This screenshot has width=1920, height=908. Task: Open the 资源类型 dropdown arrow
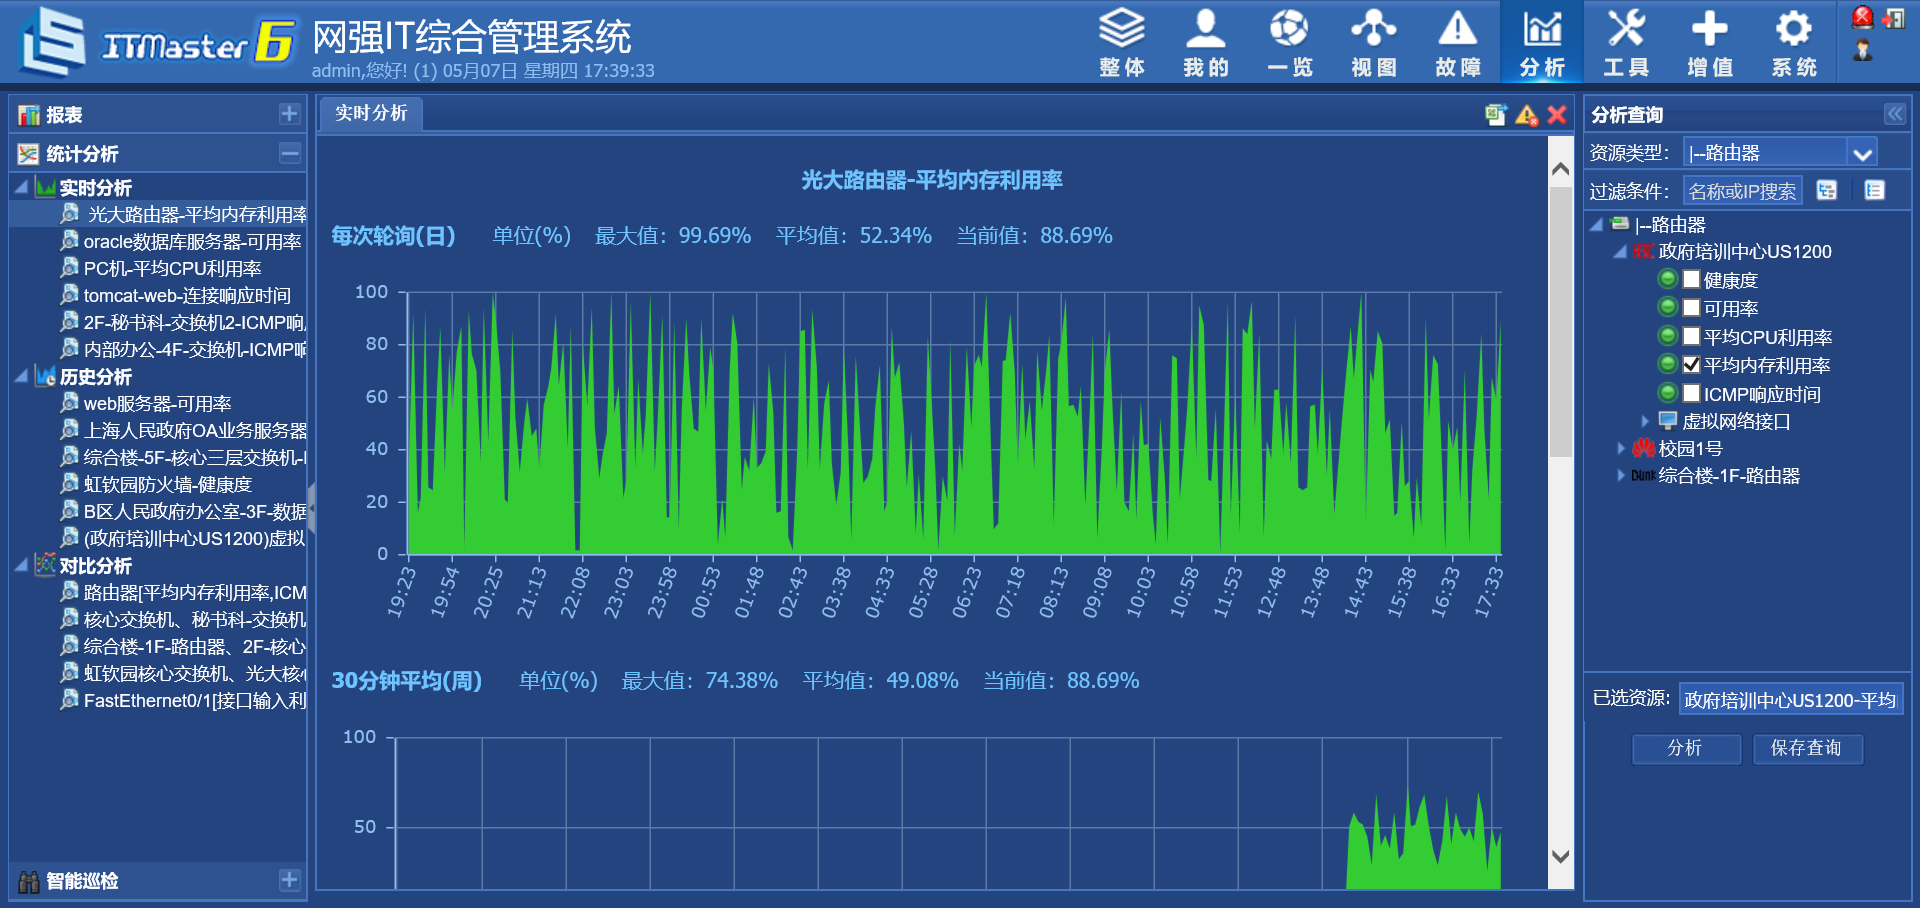(x=1862, y=153)
